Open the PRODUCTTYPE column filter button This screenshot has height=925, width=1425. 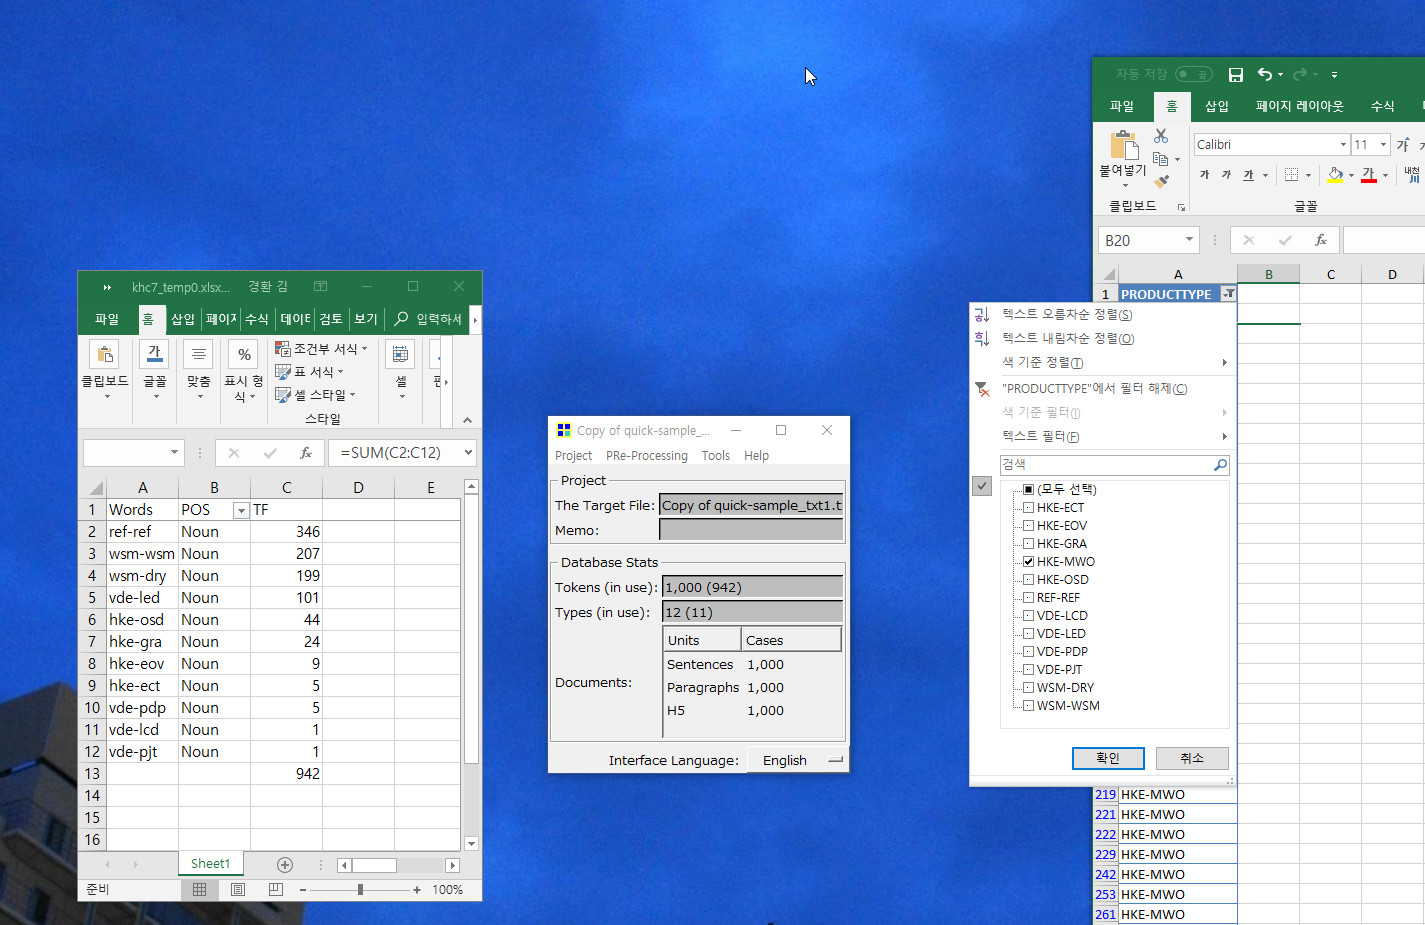pyautogui.click(x=1228, y=294)
